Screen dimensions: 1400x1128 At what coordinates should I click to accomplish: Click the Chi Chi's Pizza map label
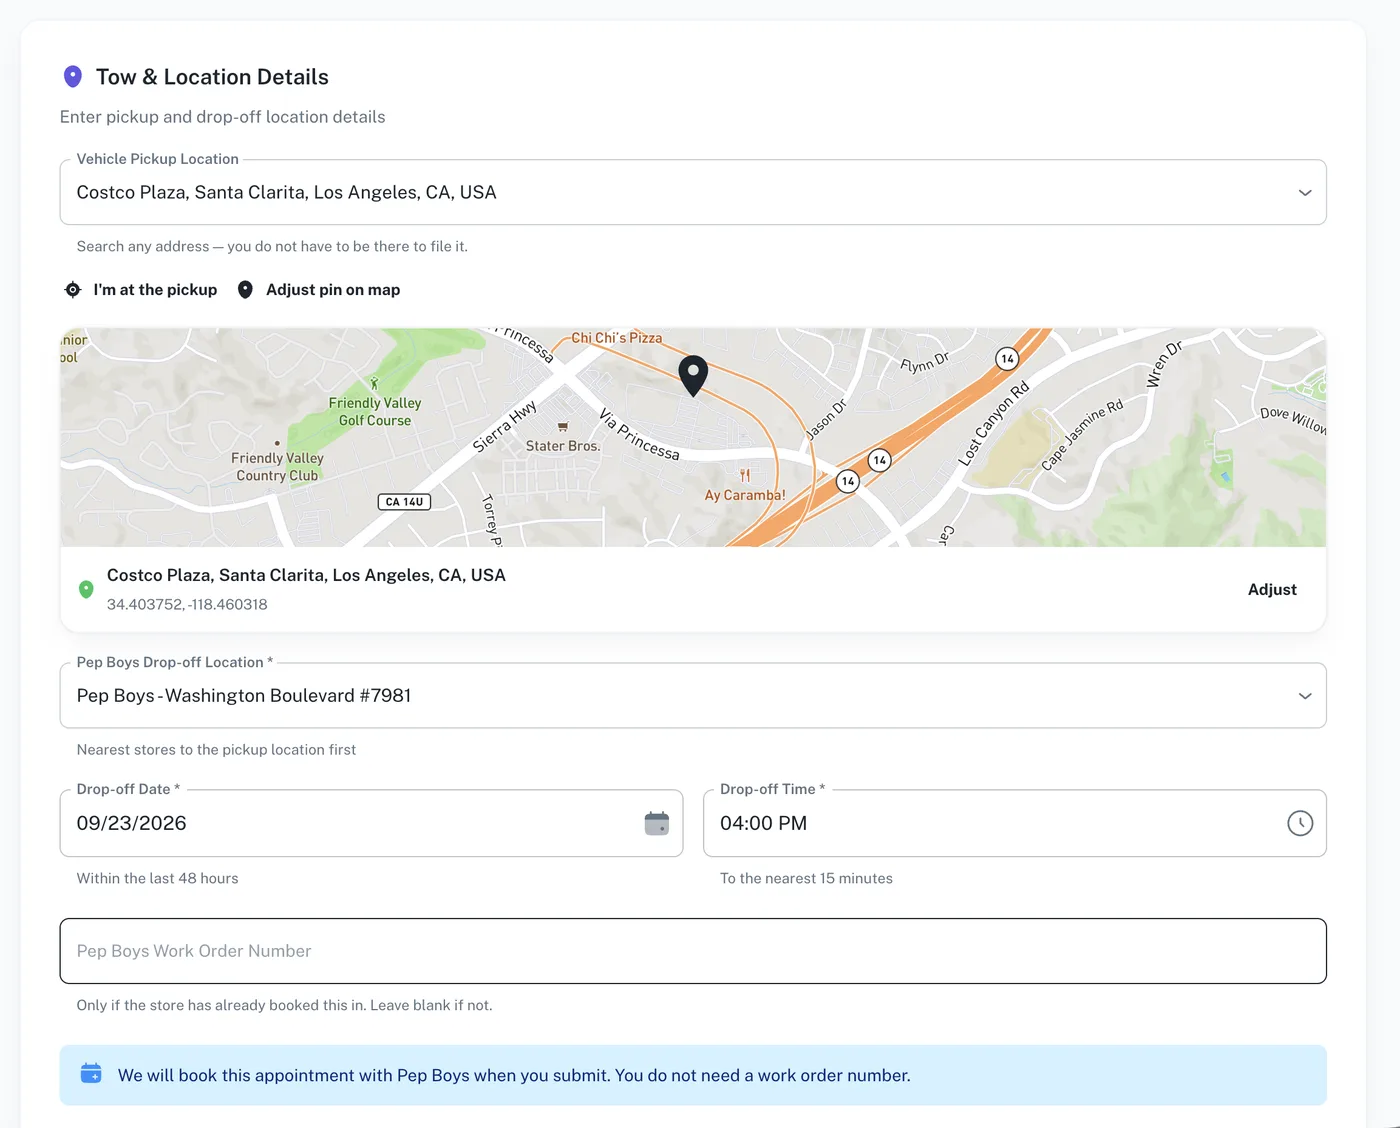coord(617,338)
